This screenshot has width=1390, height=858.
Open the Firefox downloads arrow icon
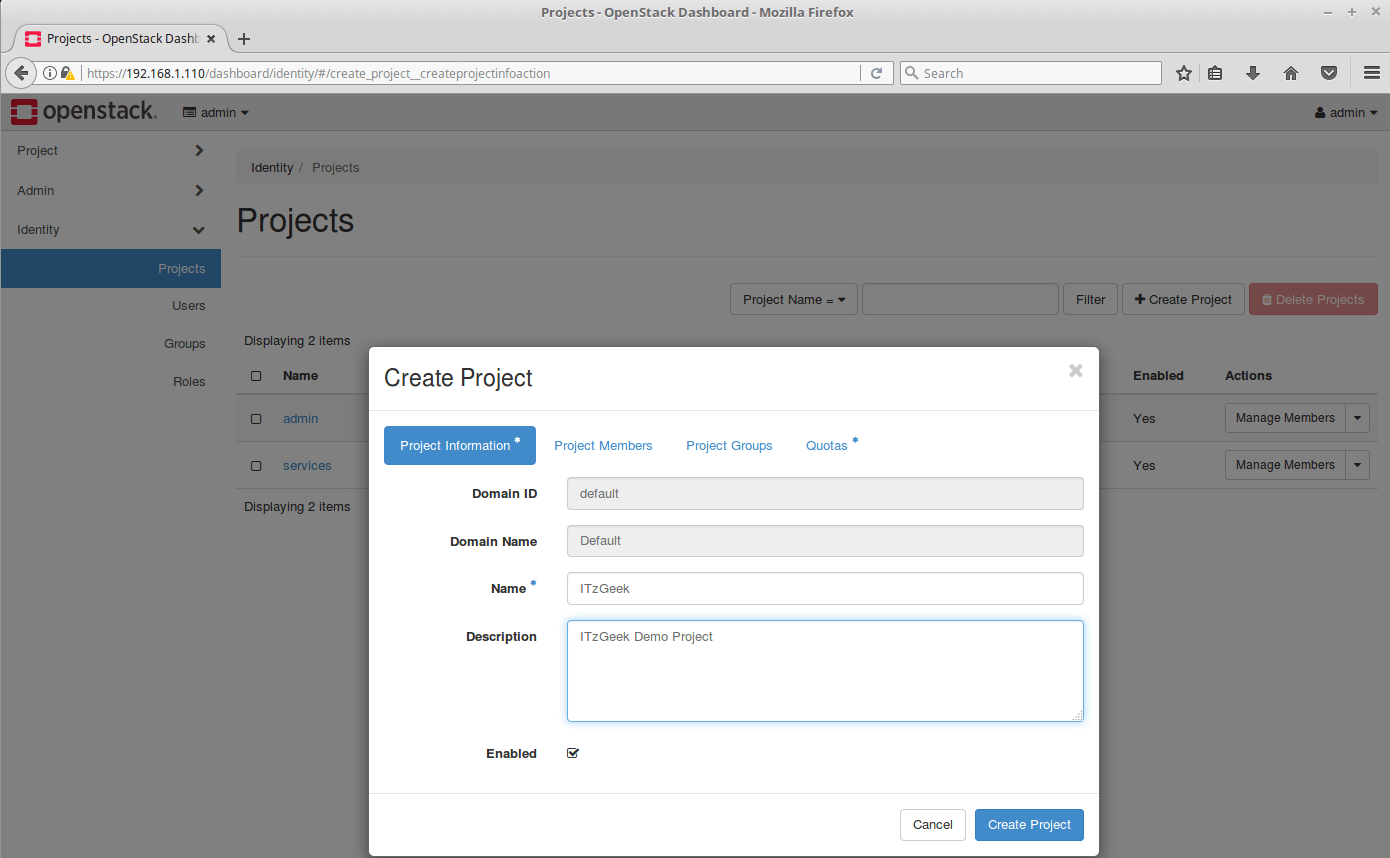click(1252, 73)
